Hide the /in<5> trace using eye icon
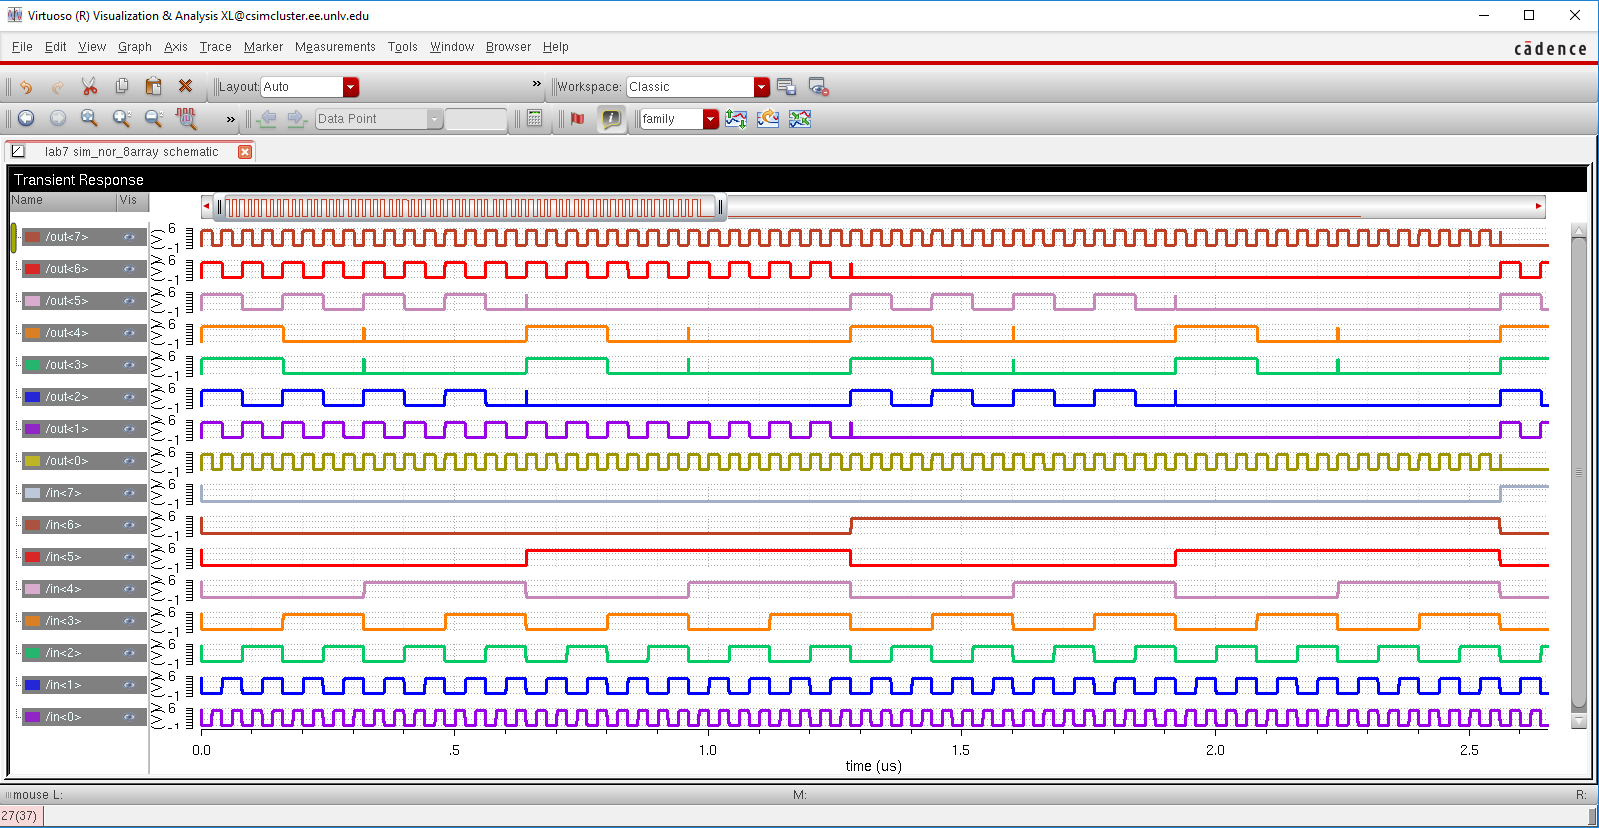Screen dimensions: 1599x828 point(129,557)
